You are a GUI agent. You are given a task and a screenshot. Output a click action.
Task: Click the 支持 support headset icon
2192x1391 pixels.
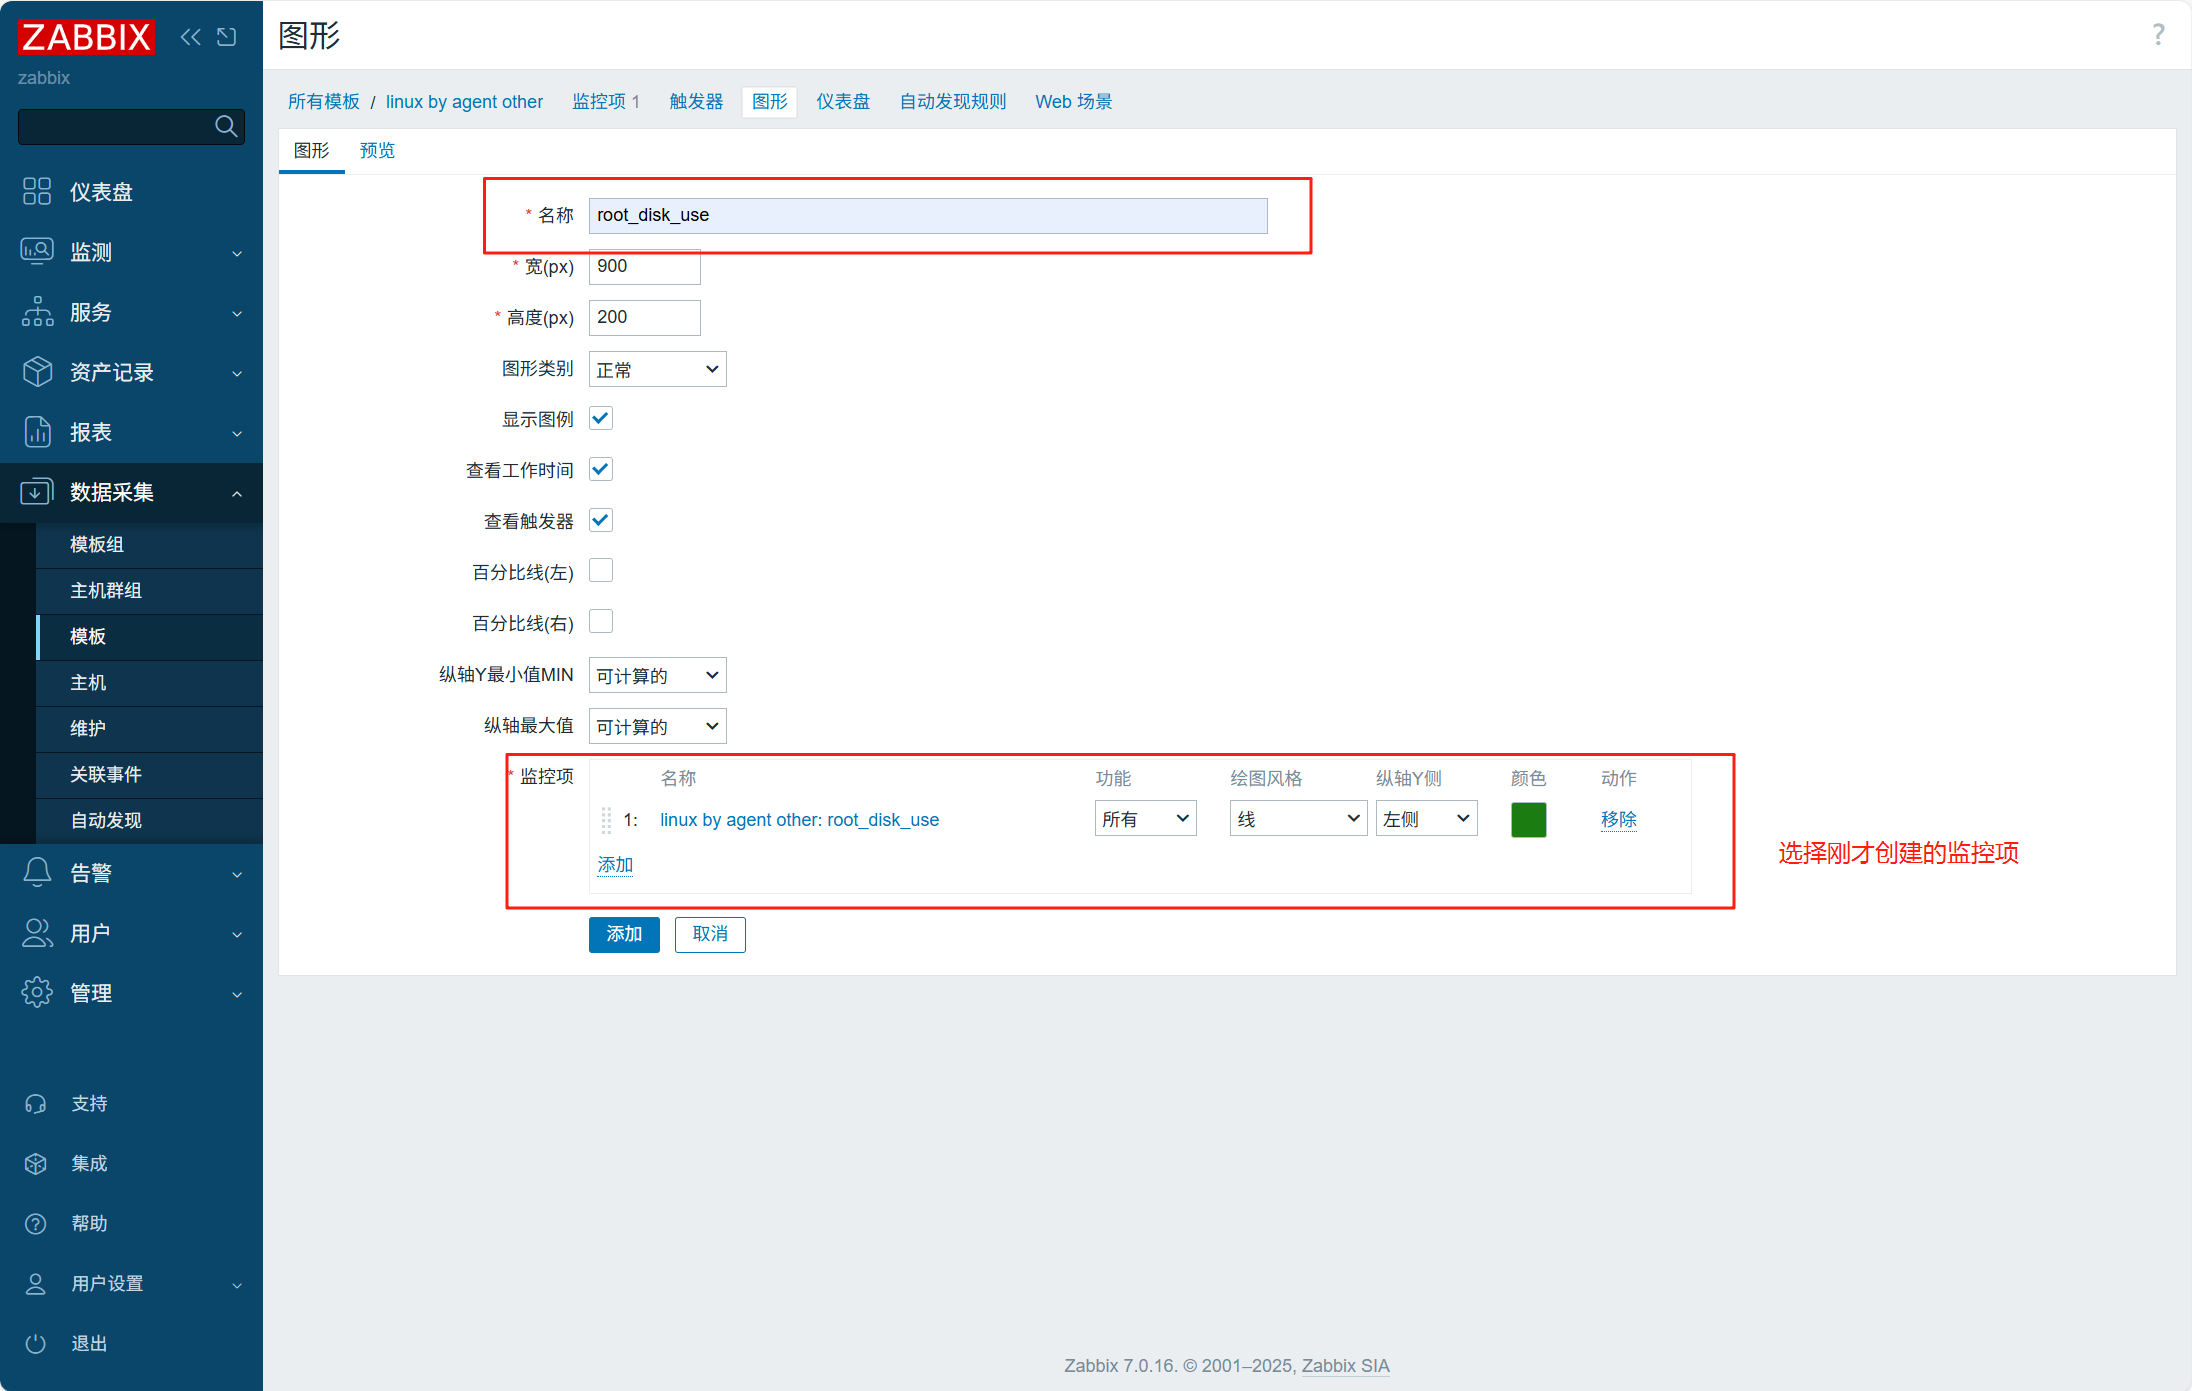pyautogui.click(x=36, y=1103)
